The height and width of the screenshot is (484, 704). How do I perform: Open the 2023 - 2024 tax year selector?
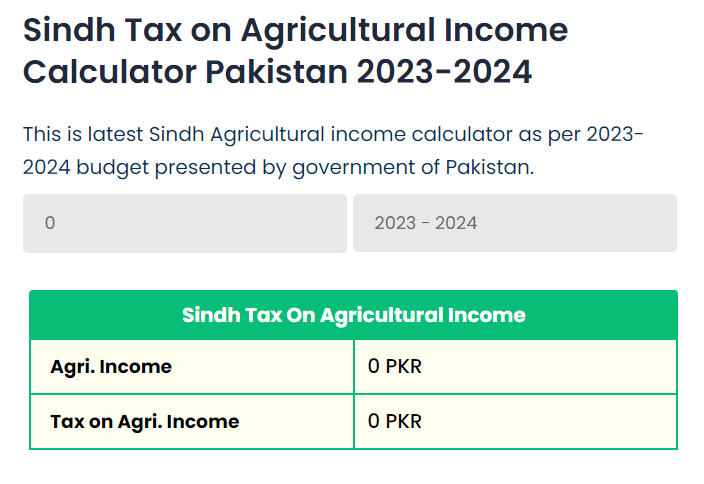tap(514, 223)
